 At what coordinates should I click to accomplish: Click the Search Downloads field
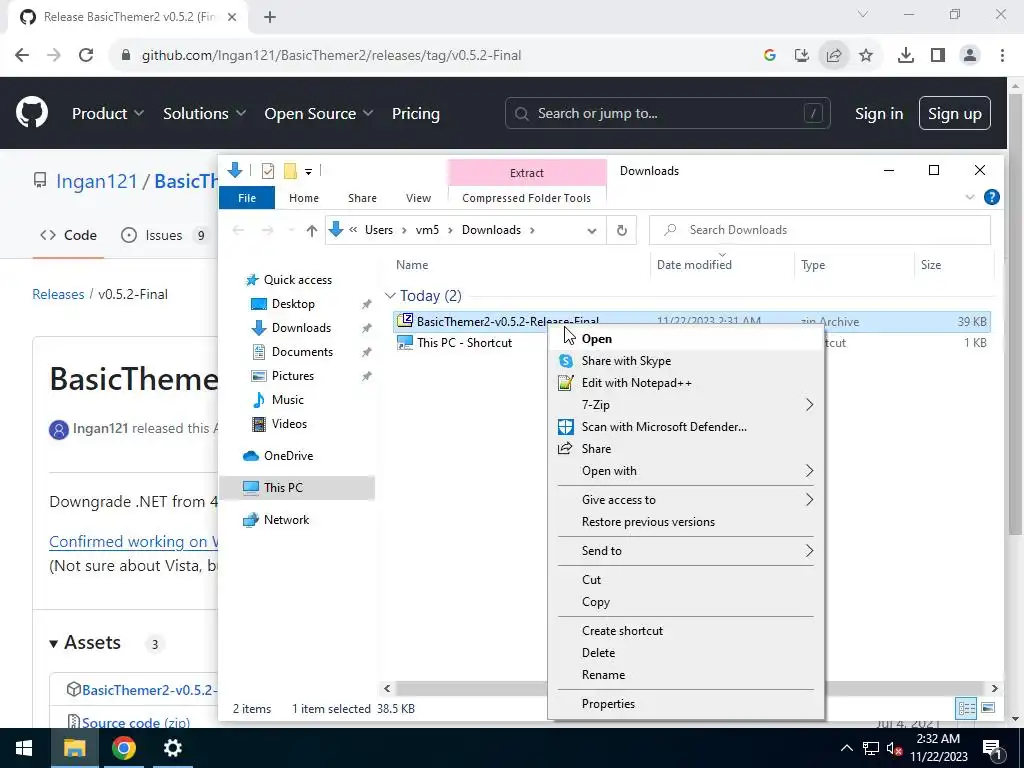[820, 230]
